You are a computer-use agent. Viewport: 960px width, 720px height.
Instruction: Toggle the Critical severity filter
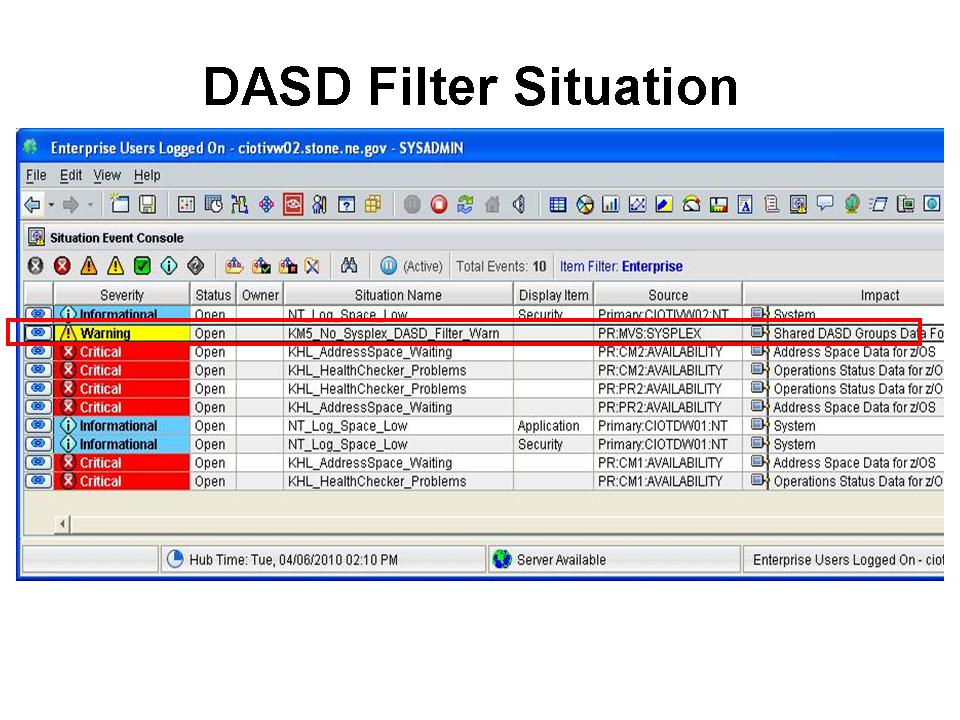[63, 265]
